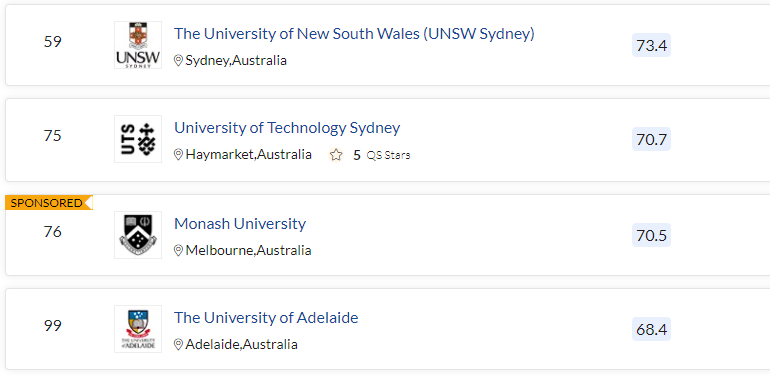Click the SPONSORED badge on Monash row

(x=49, y=203)
